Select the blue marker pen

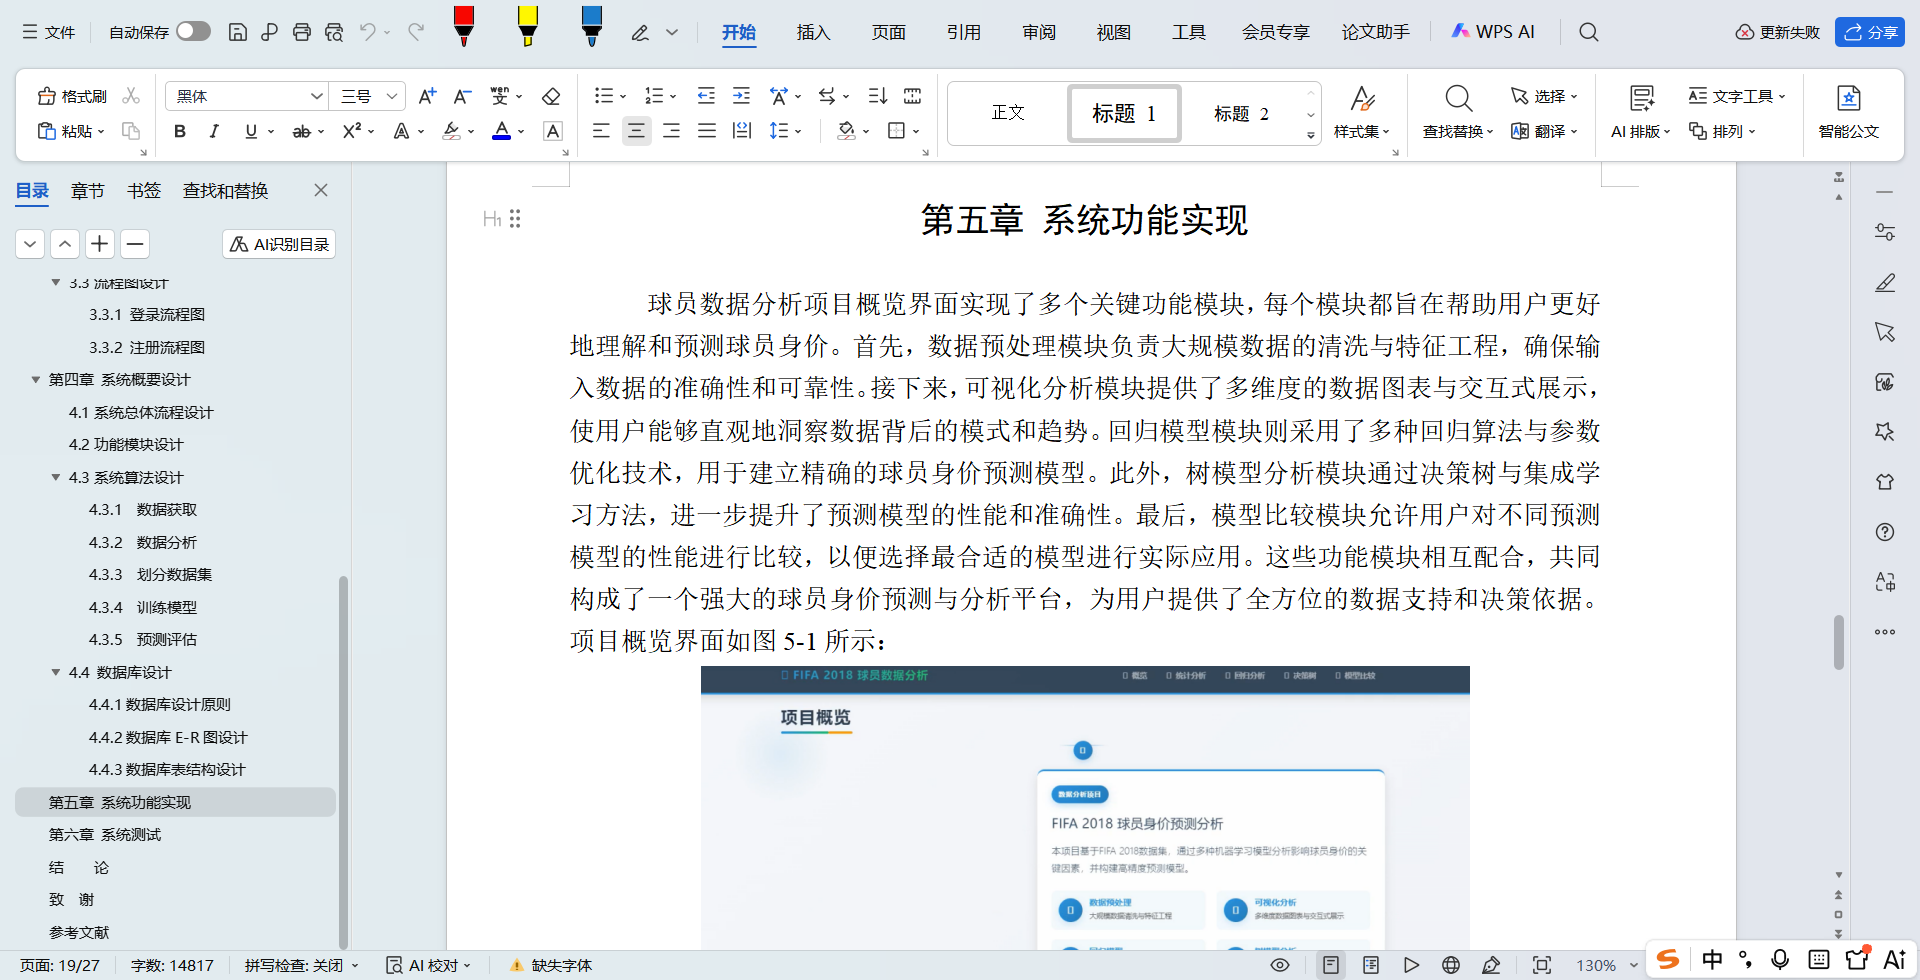[x=591, y=26]
